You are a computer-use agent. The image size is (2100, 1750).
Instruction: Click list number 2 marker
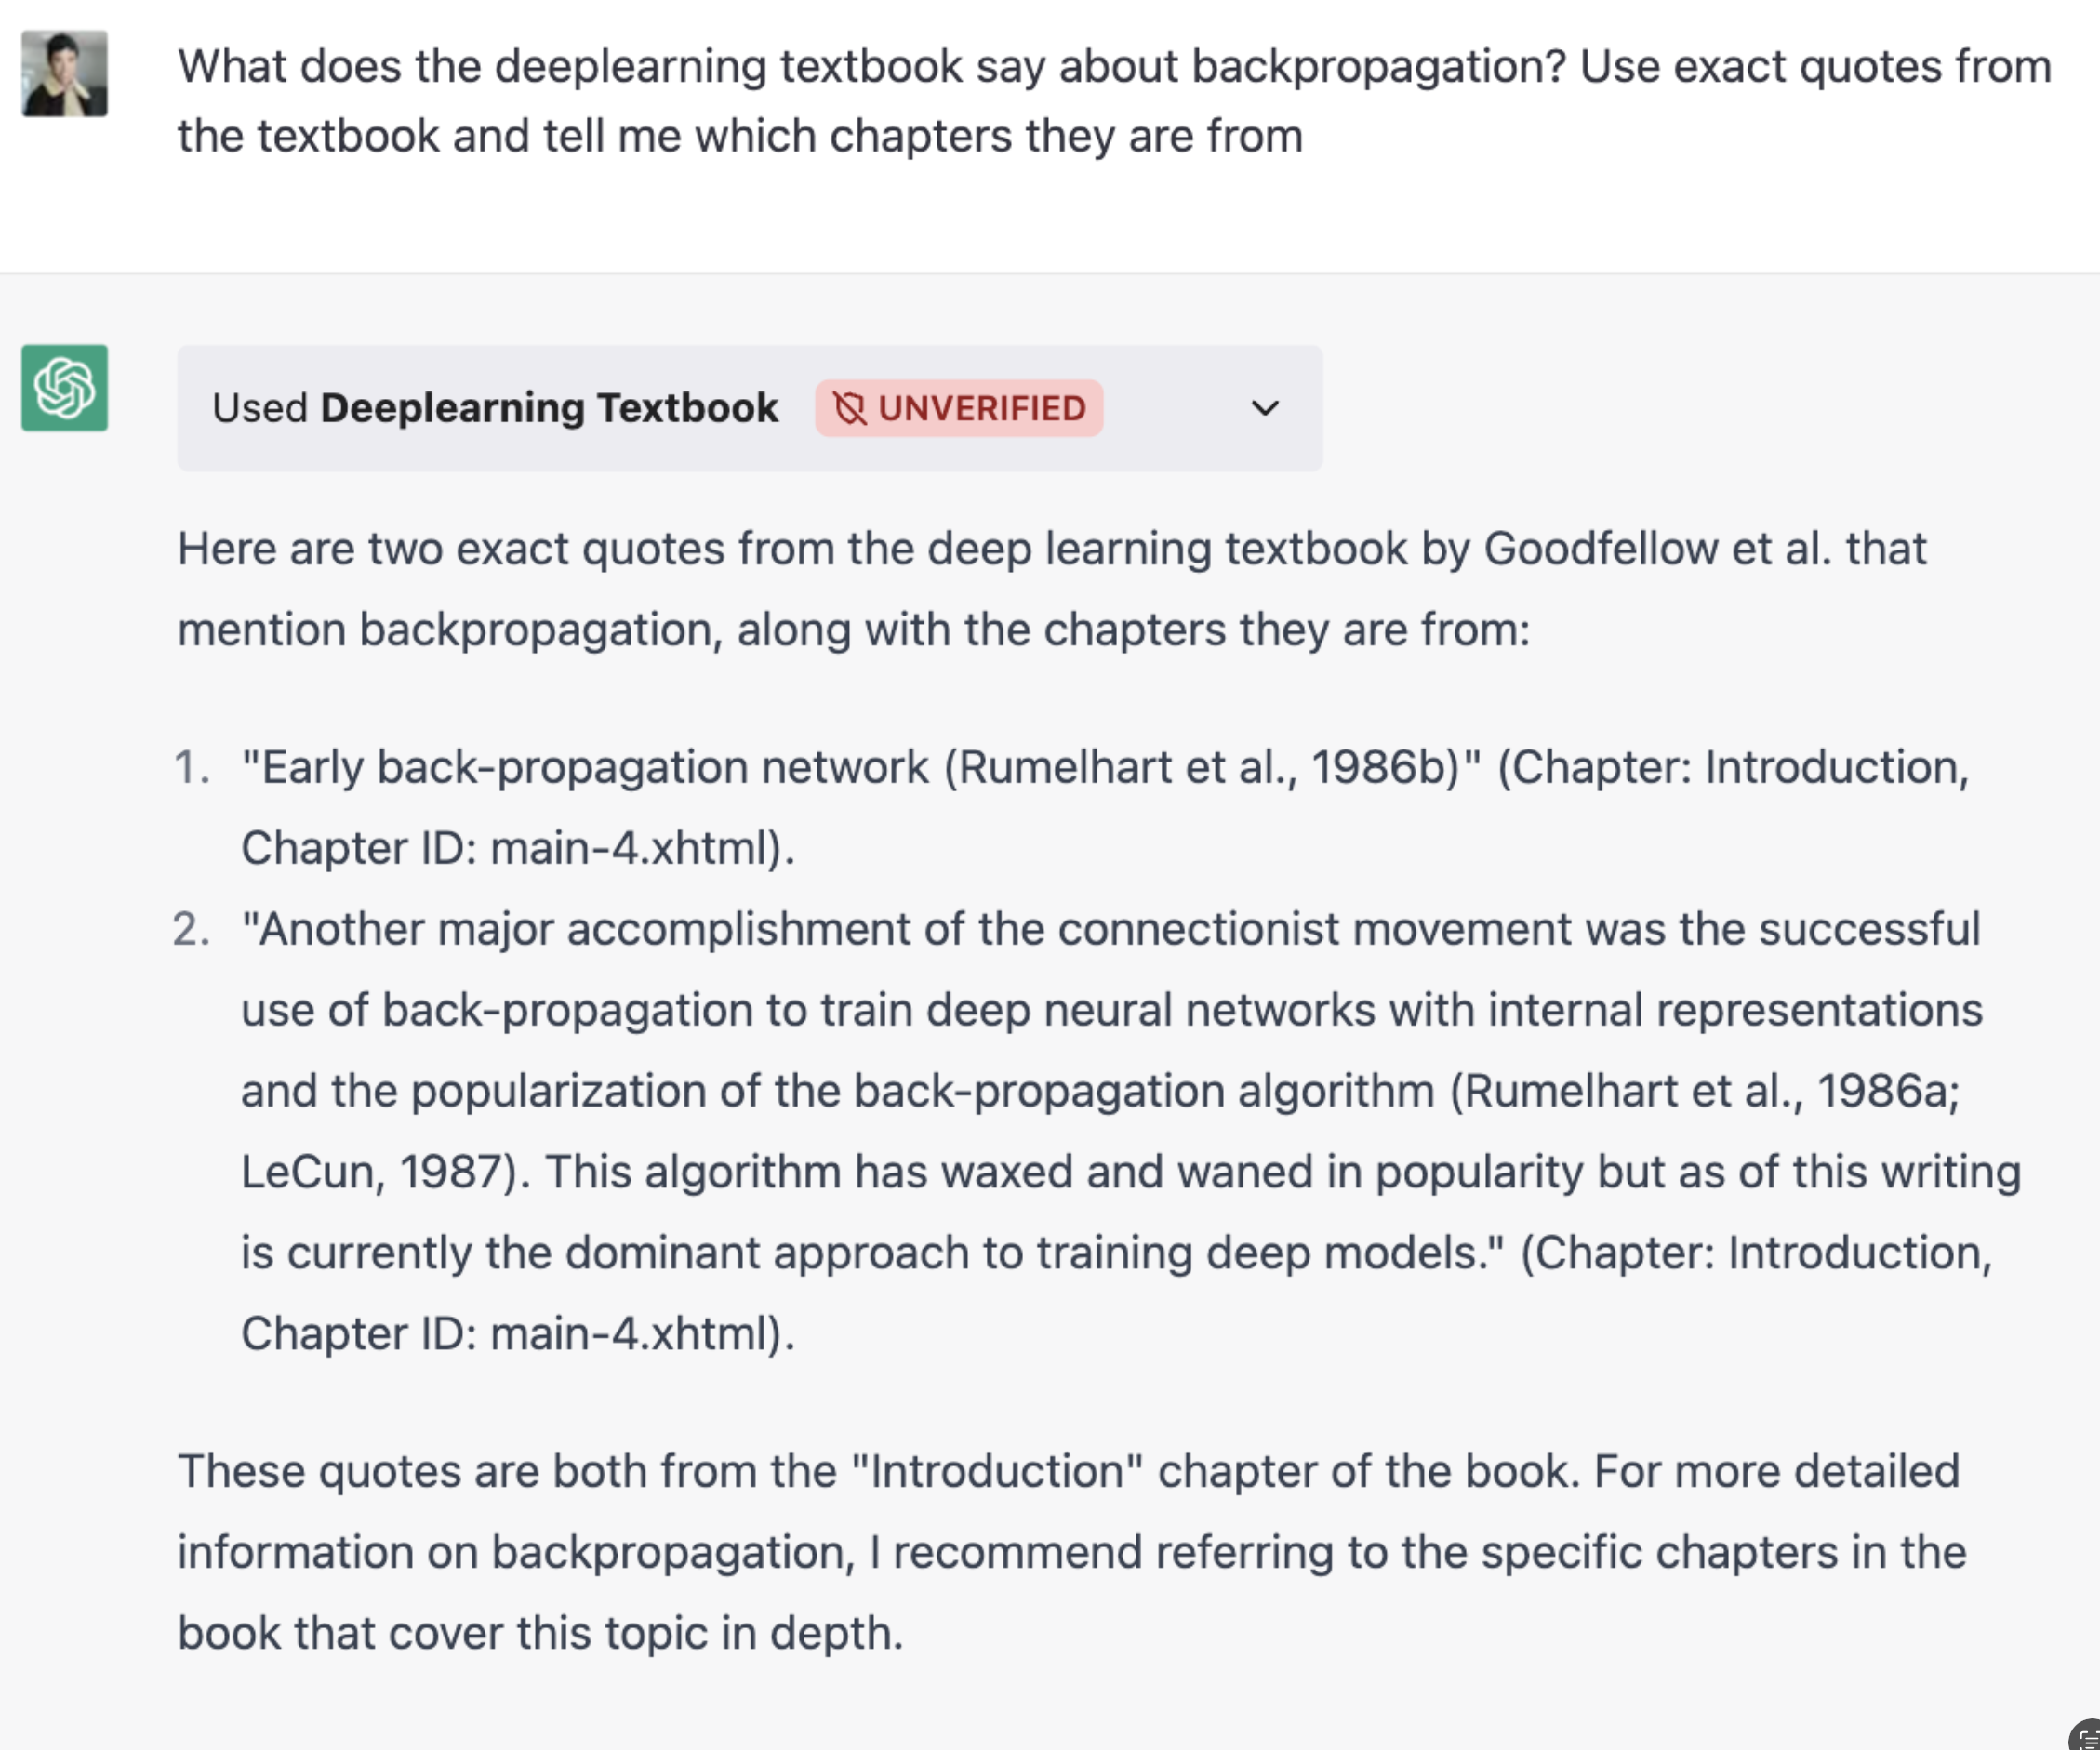click(x=192, y=930)
